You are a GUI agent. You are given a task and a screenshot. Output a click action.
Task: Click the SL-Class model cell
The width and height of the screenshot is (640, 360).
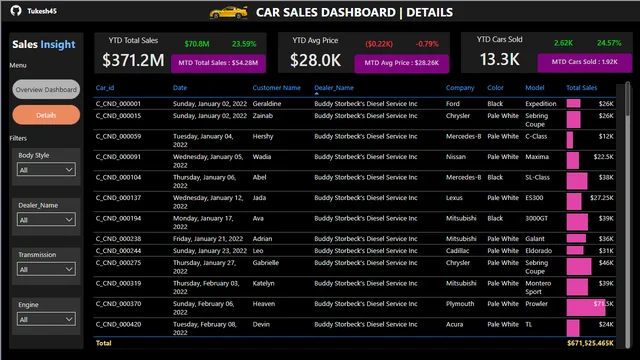point(538,177)
